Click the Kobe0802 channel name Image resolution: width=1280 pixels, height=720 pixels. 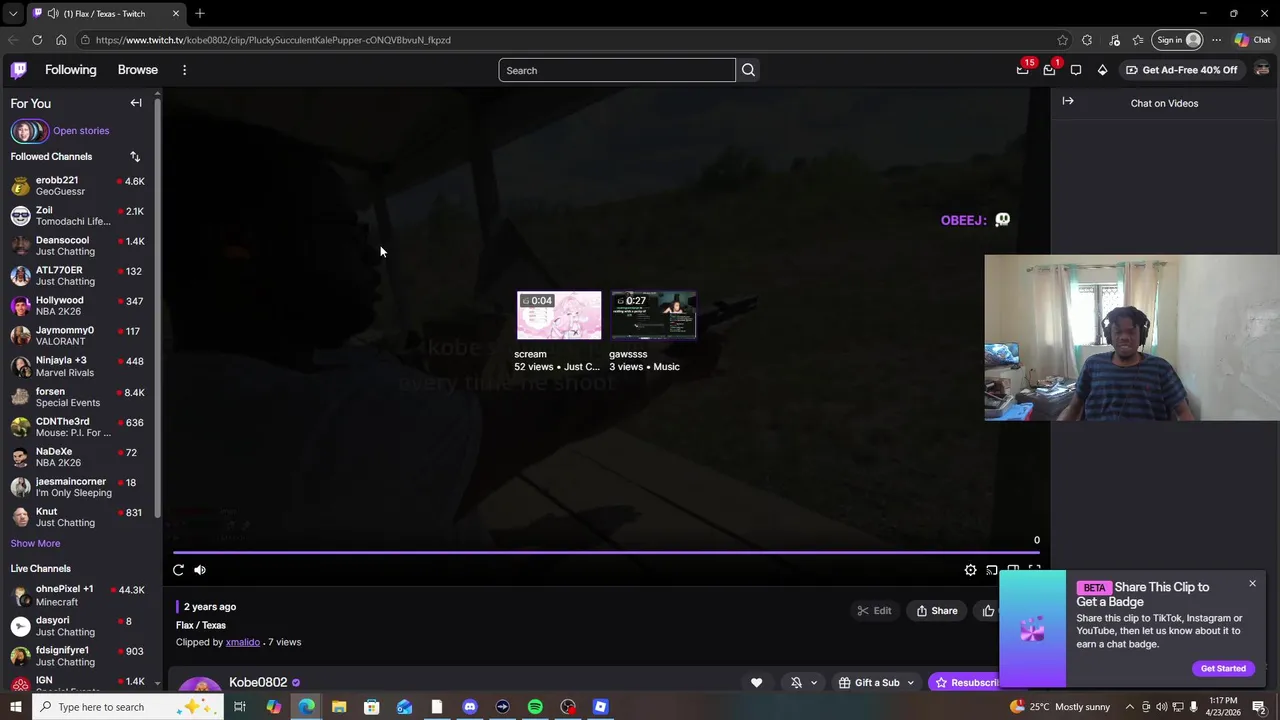[x=258, y=682]
